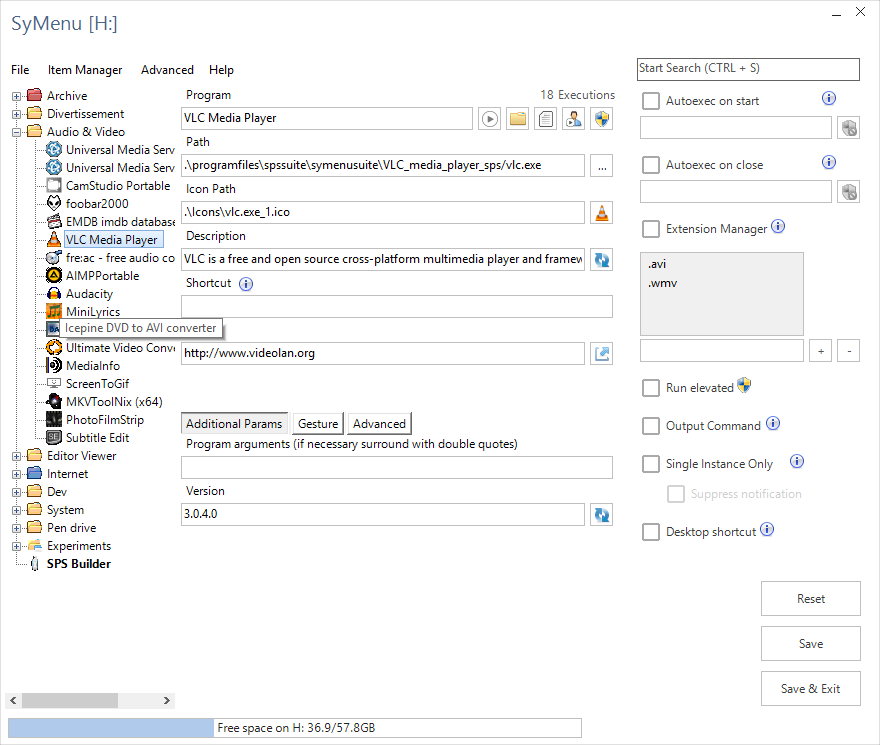
Task: Select Subtitle Edit tree item
Action: pos(97,437)
